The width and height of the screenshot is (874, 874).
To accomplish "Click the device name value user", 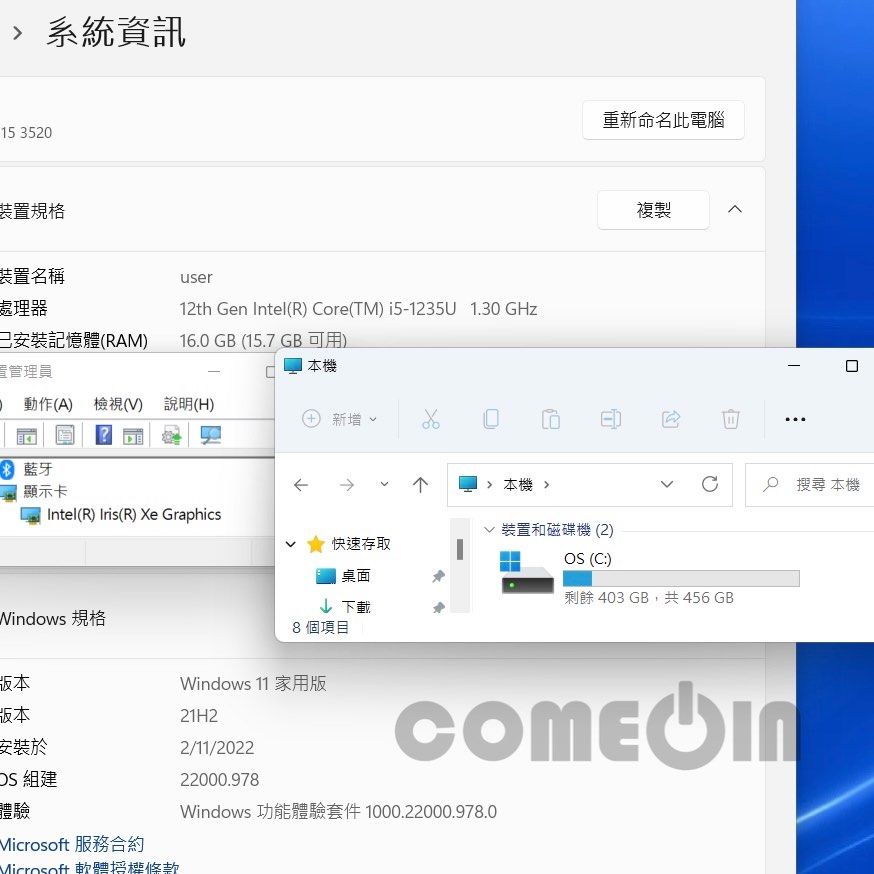I will click(196, 277).
